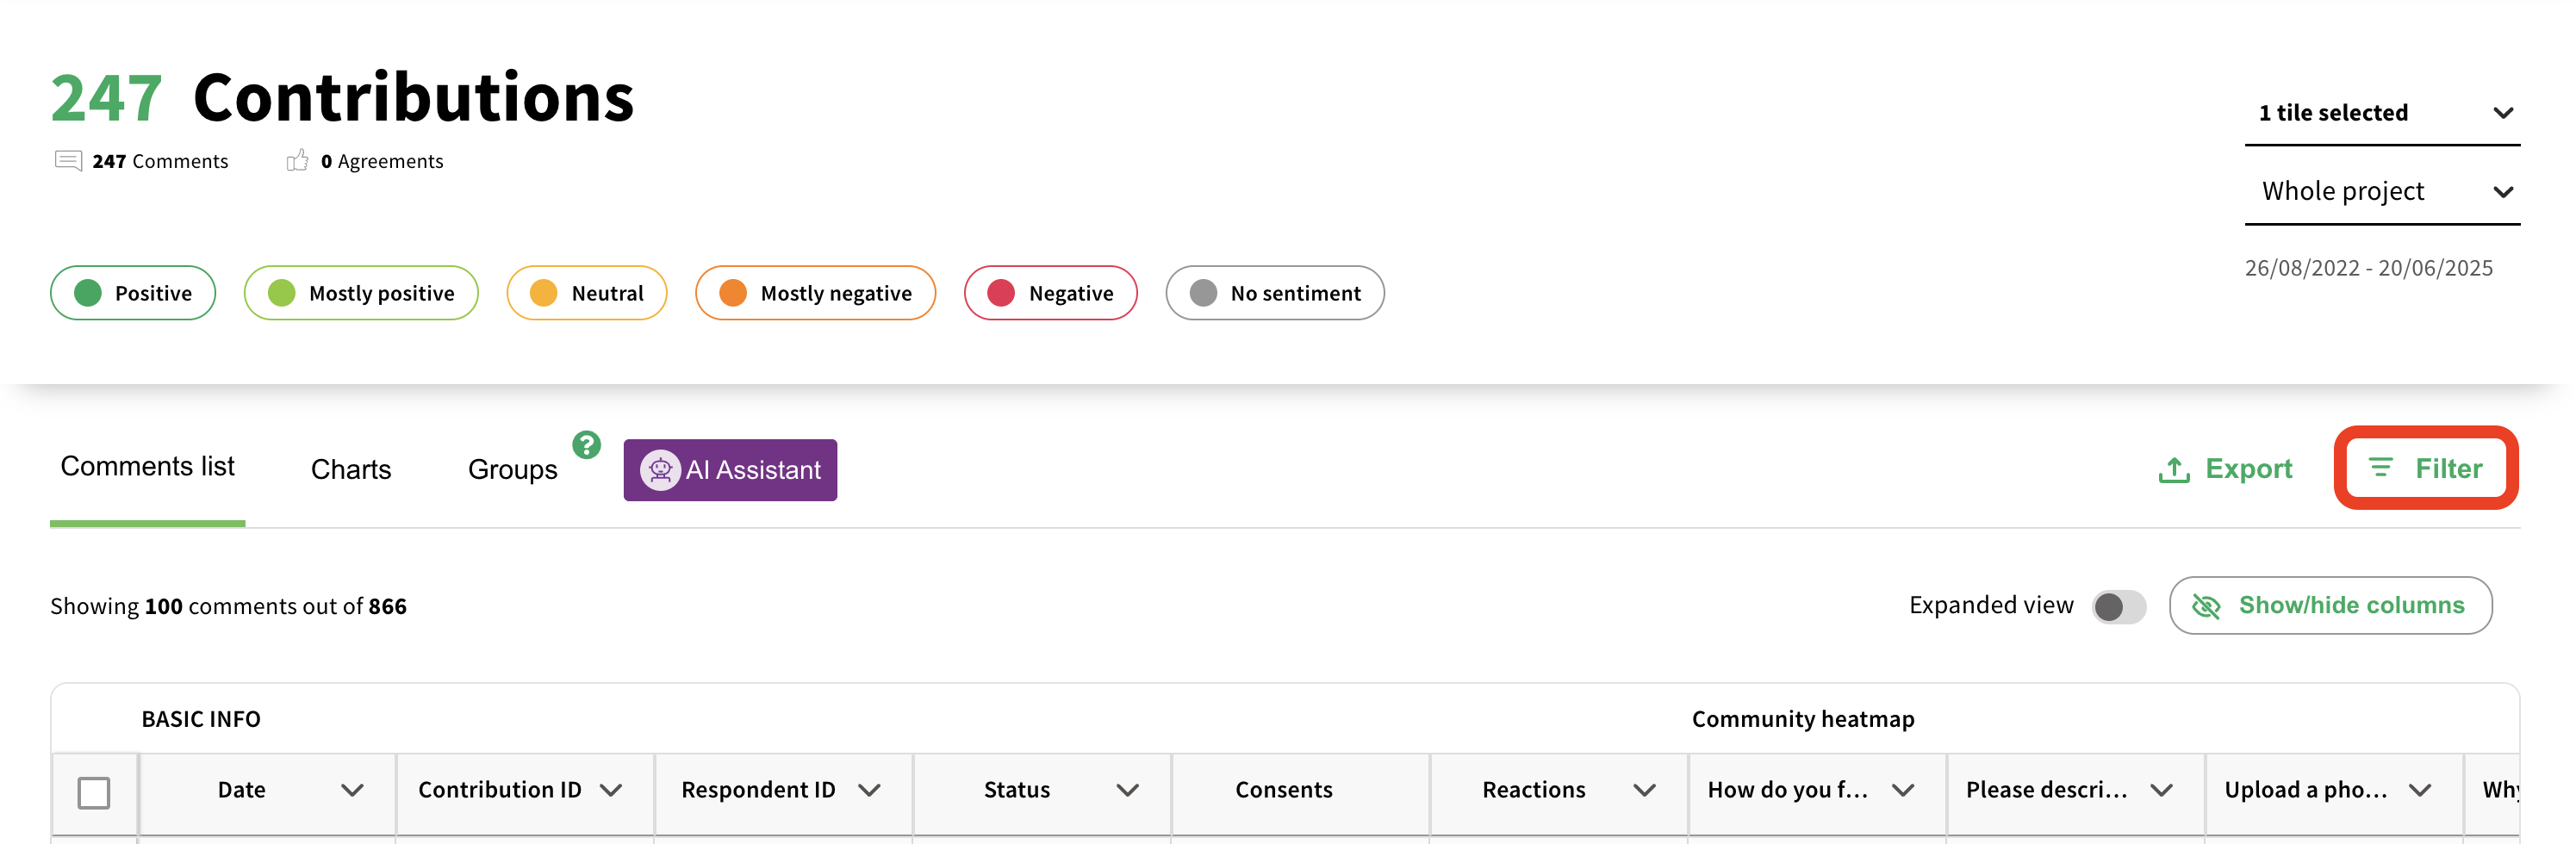This screenshot has height=844, width=2576.
Task: Switch to the Charts tab
Action: pos(351,469)
